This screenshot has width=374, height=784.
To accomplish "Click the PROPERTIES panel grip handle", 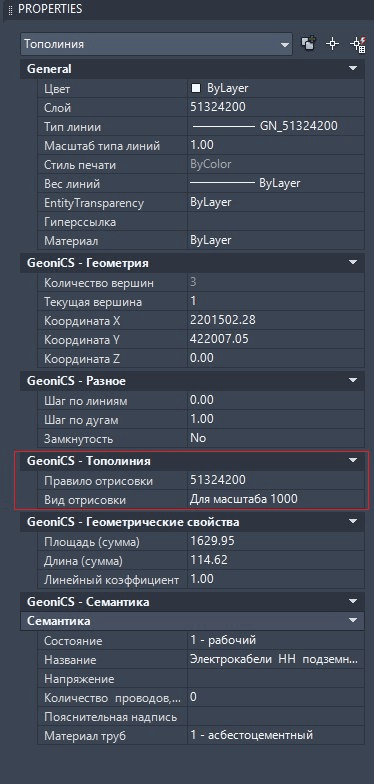I will coord(10,9).
